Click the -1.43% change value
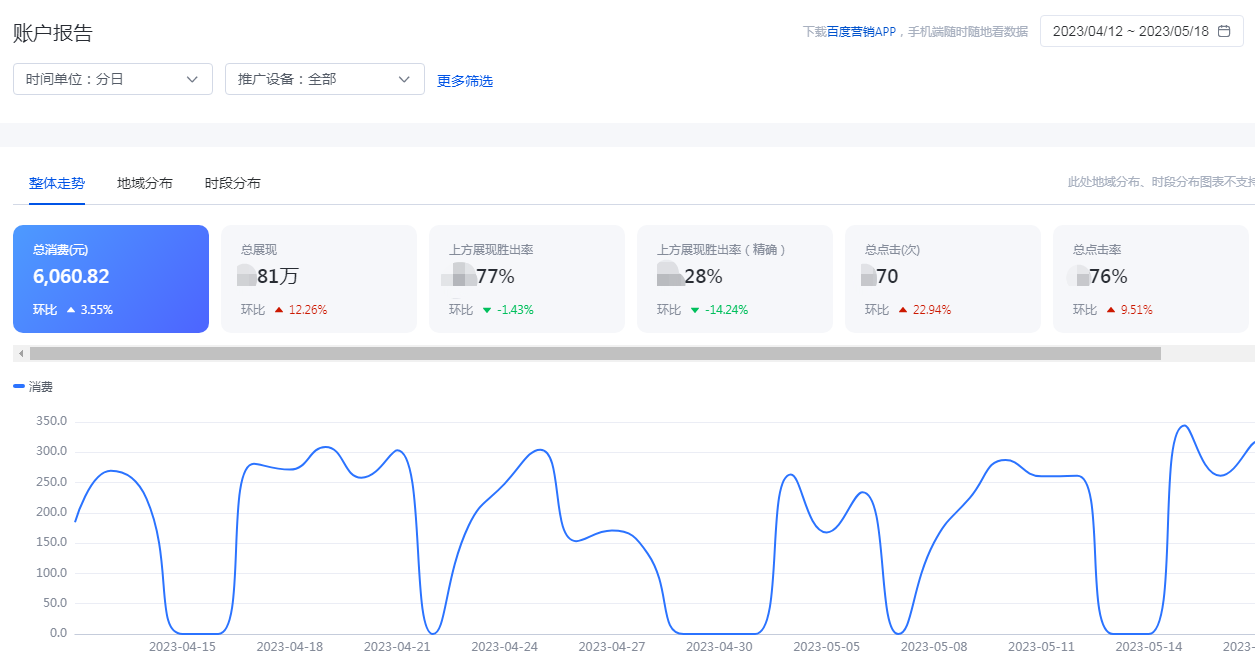 [x=516, y=310]
